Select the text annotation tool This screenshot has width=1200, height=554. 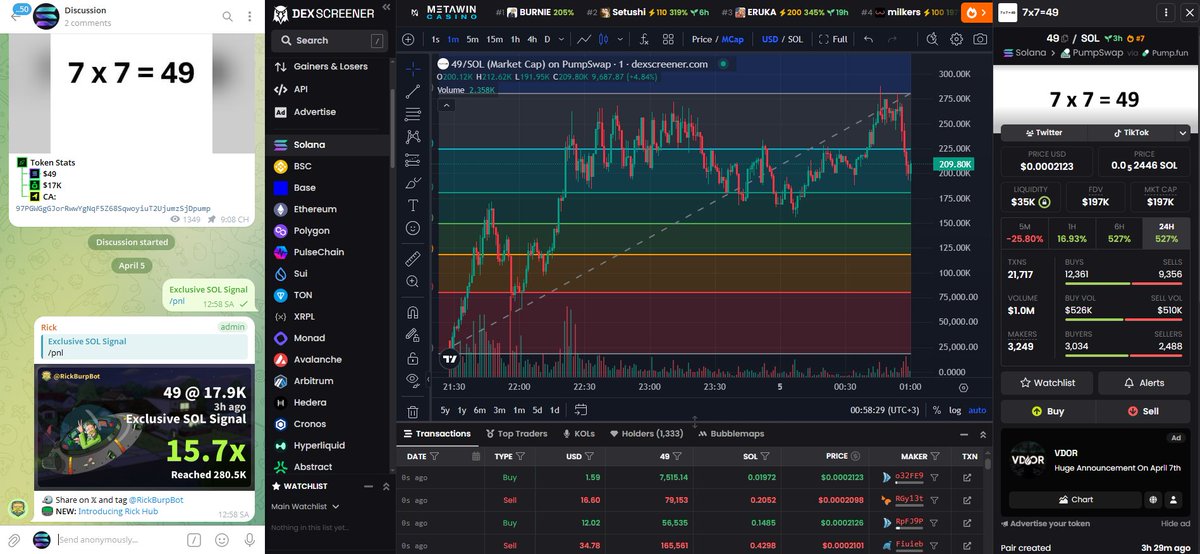tap(414, 205)
